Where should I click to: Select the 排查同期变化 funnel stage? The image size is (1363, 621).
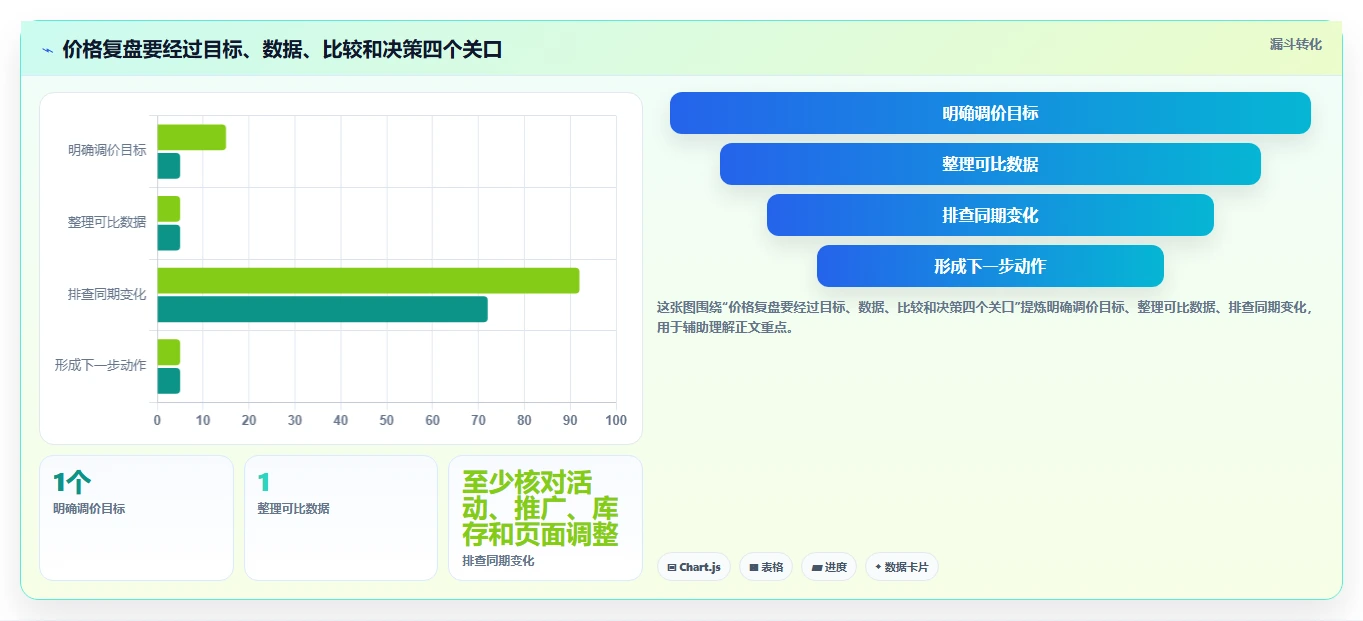click(990, 215)
